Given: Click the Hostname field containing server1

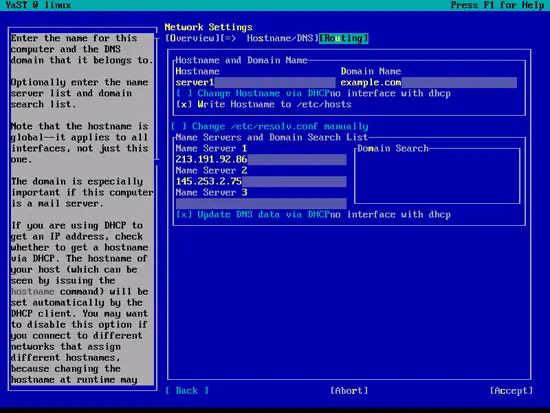Looking at the screenshot, I should pyautogui.click(x=255, y=82).
